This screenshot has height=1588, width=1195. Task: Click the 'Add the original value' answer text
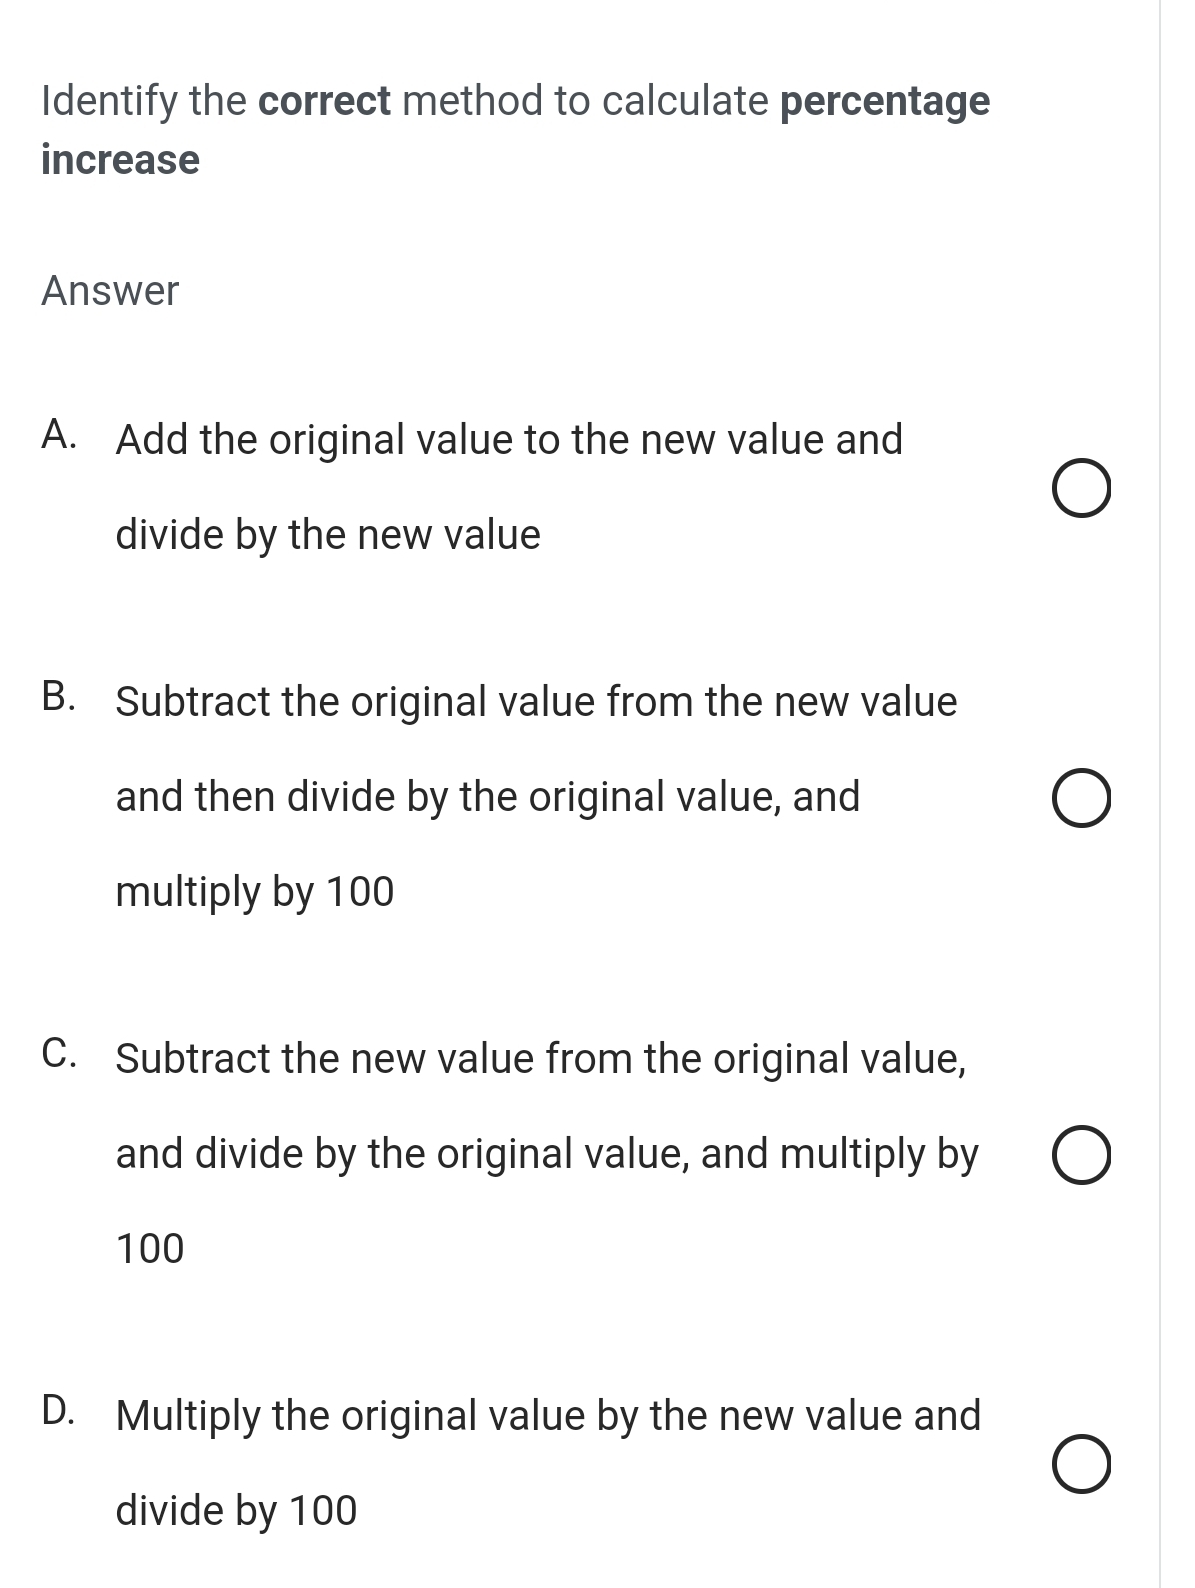tap(509, 440)
